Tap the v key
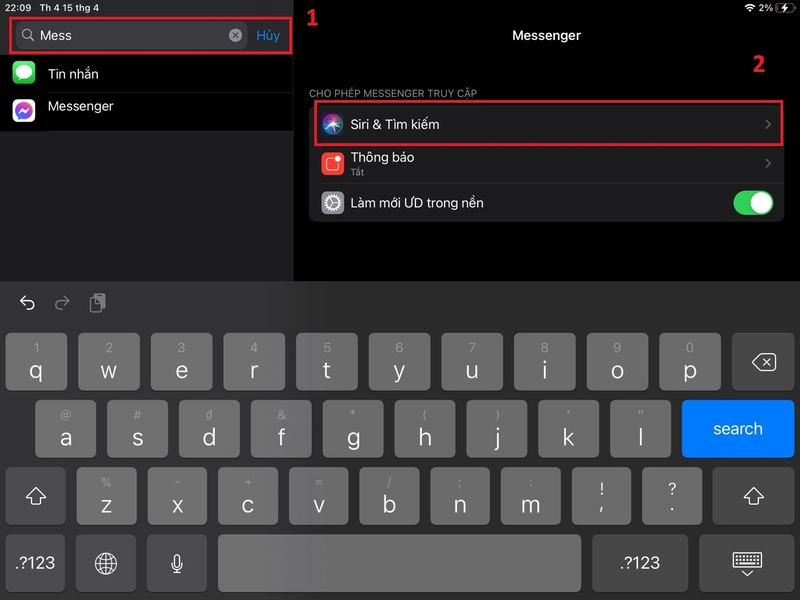 click(319, 496)
